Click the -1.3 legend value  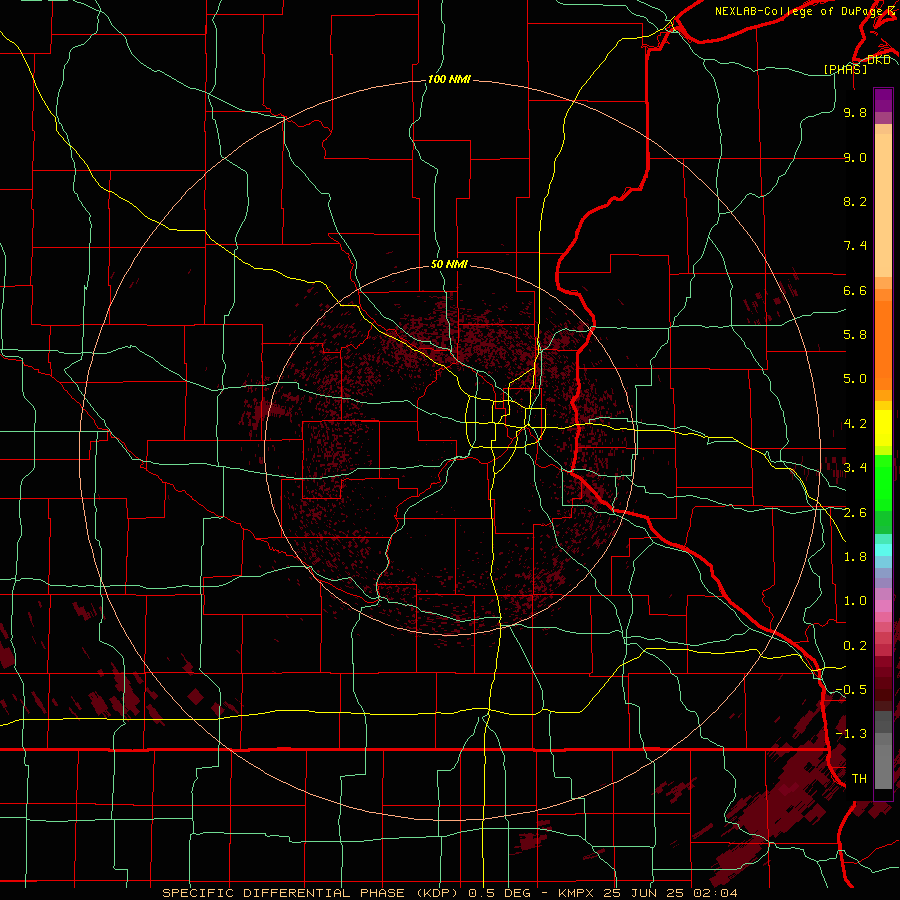click(x=851, y=734)
